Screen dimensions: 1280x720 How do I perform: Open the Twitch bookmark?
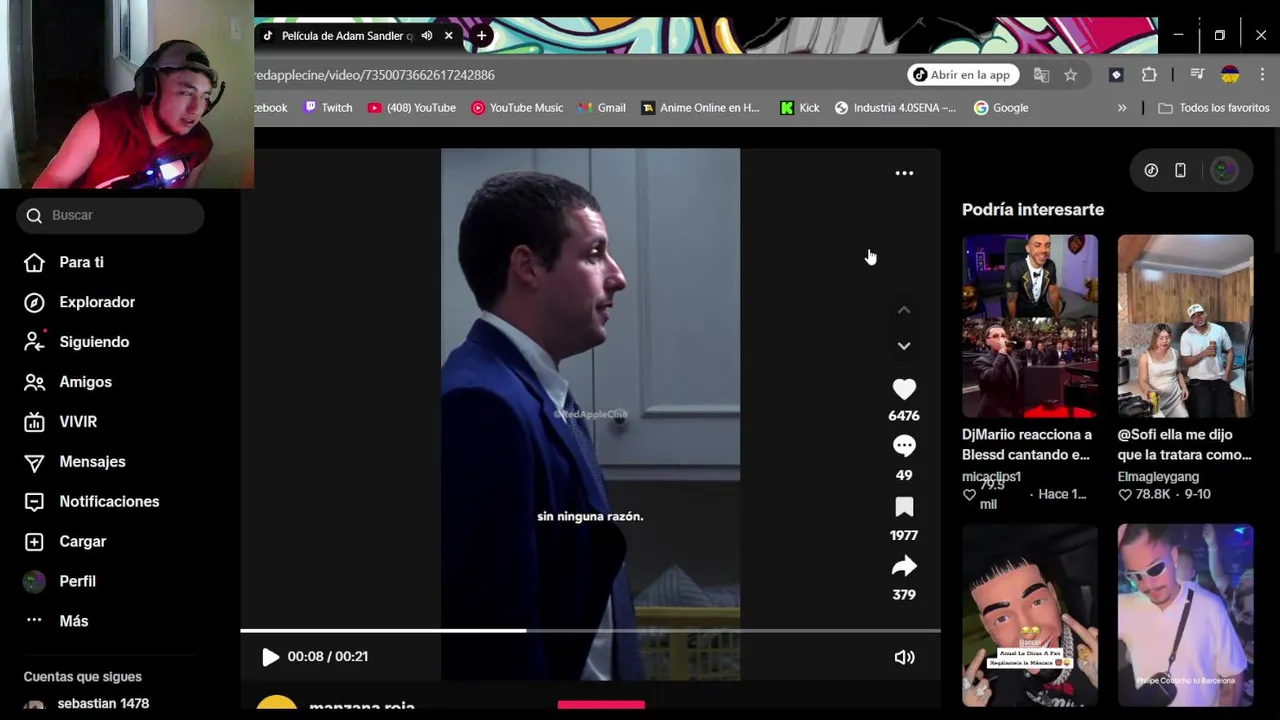[x=328, y=108]
